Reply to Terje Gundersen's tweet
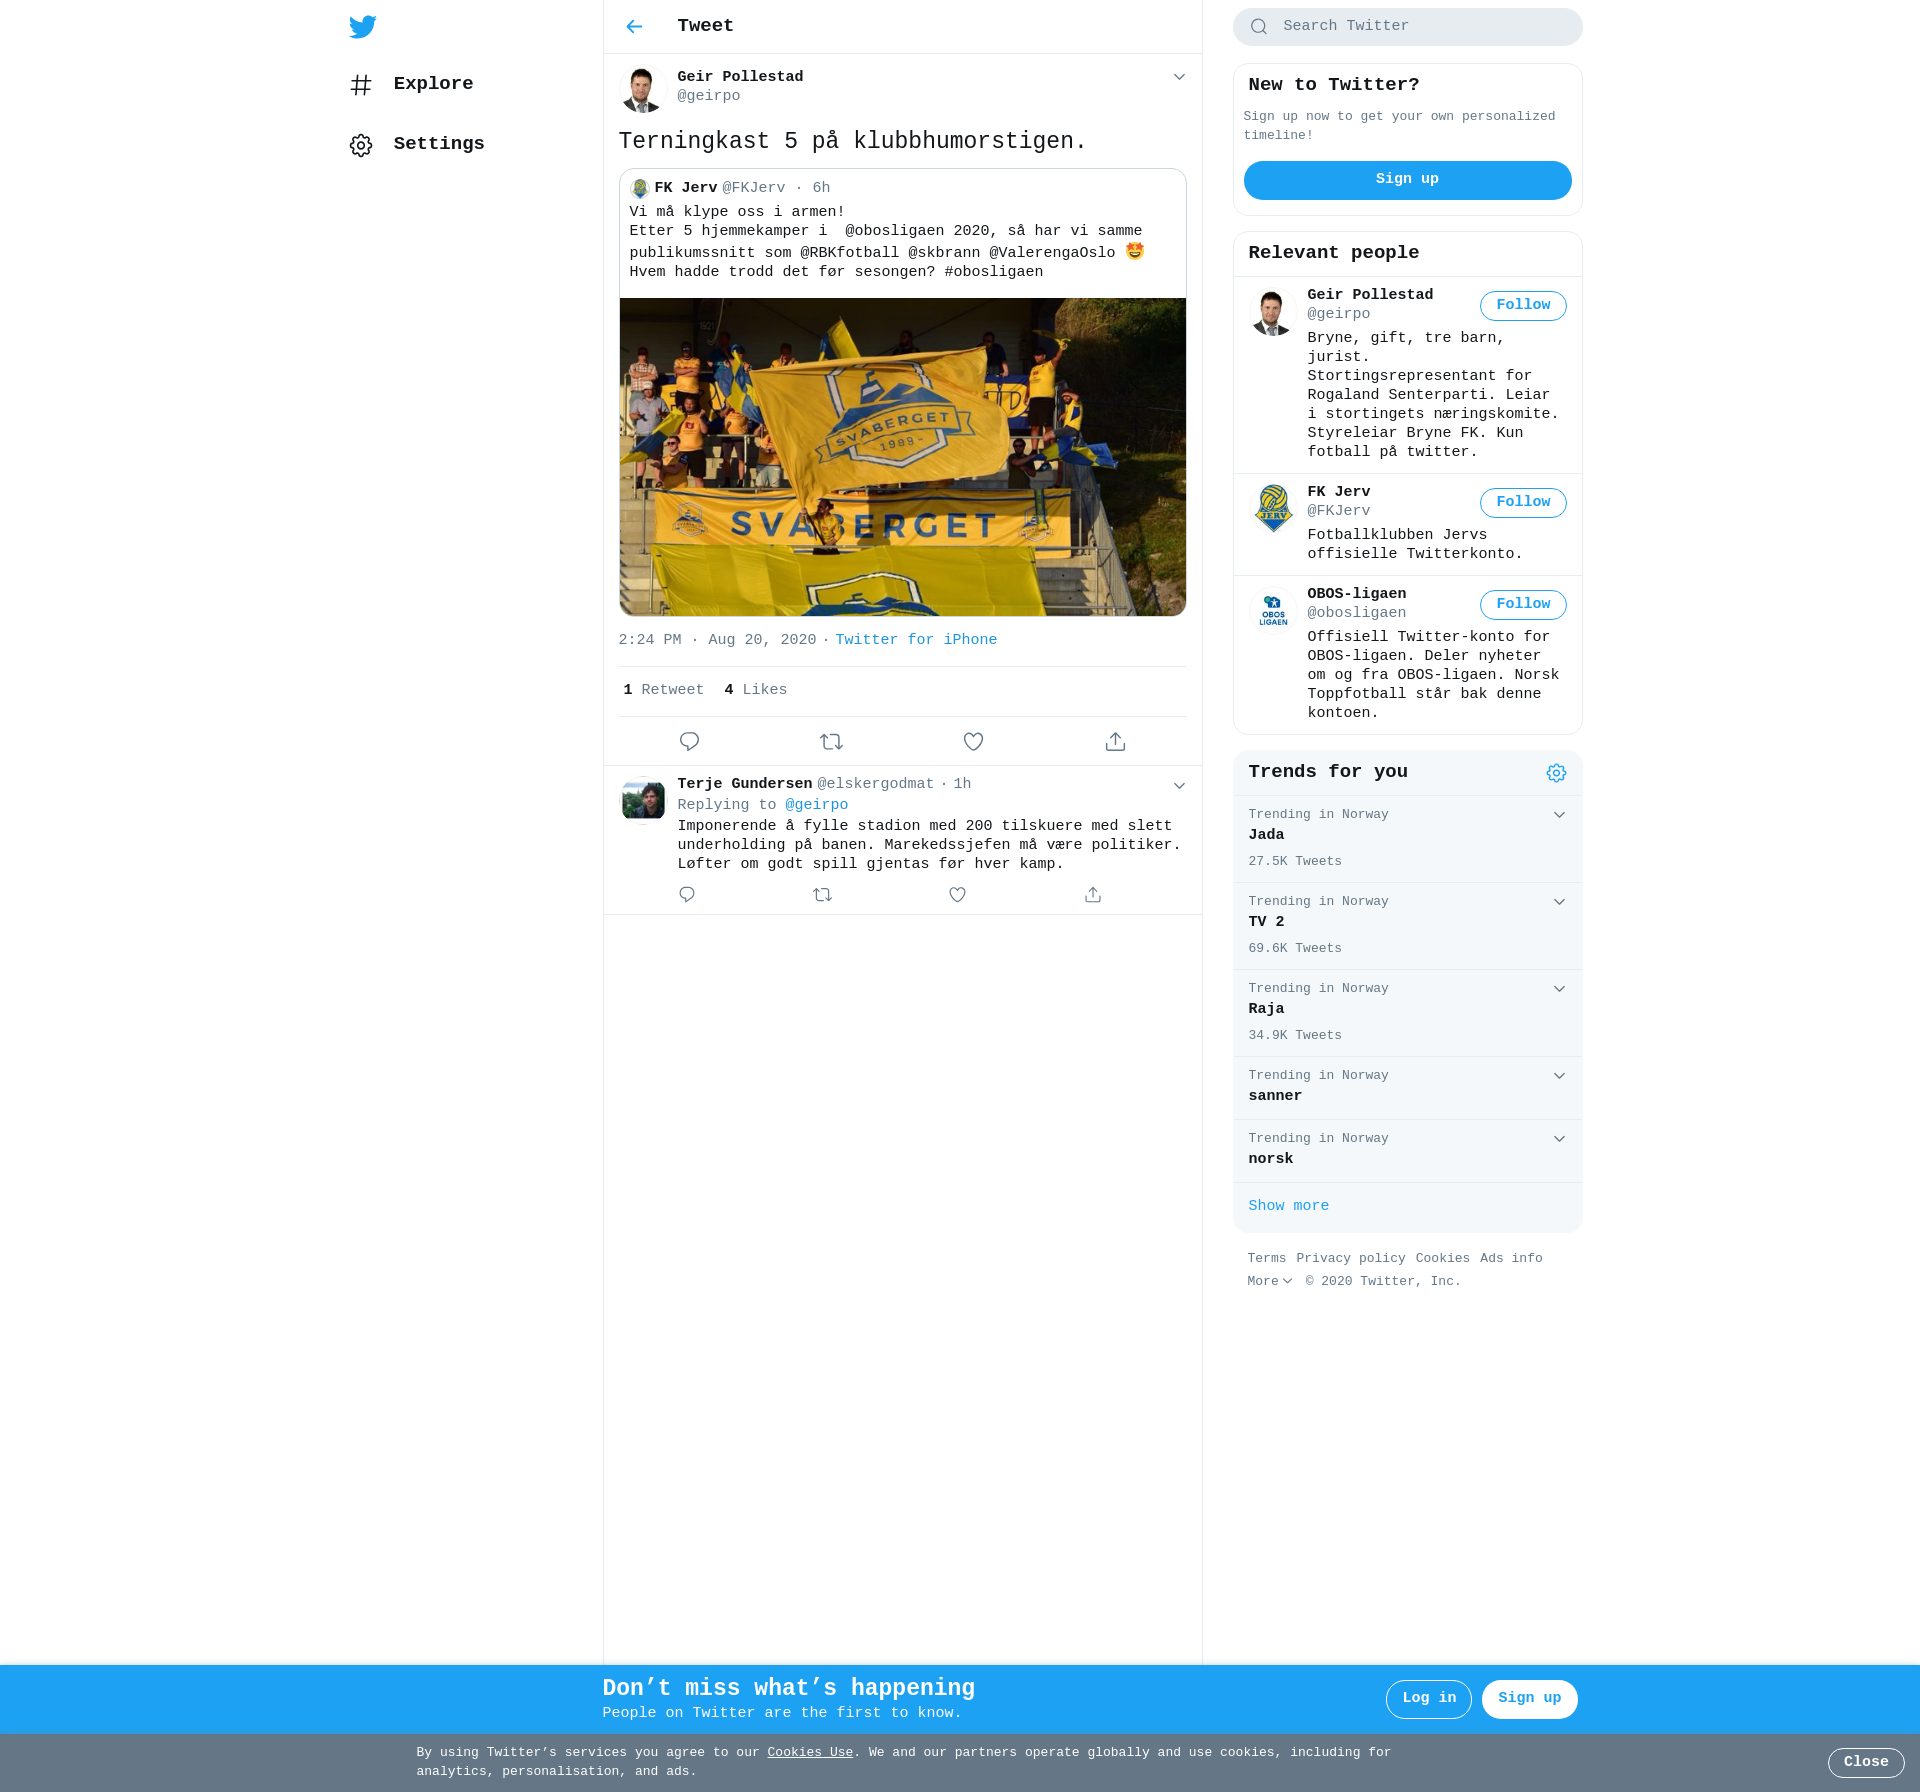 click(686, 895)
